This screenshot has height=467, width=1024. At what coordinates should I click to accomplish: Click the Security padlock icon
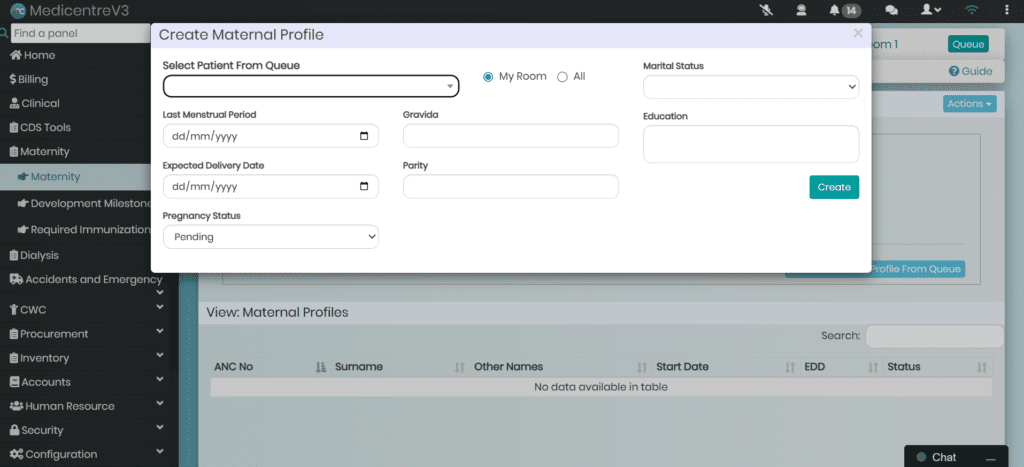[x=14, y=430]
